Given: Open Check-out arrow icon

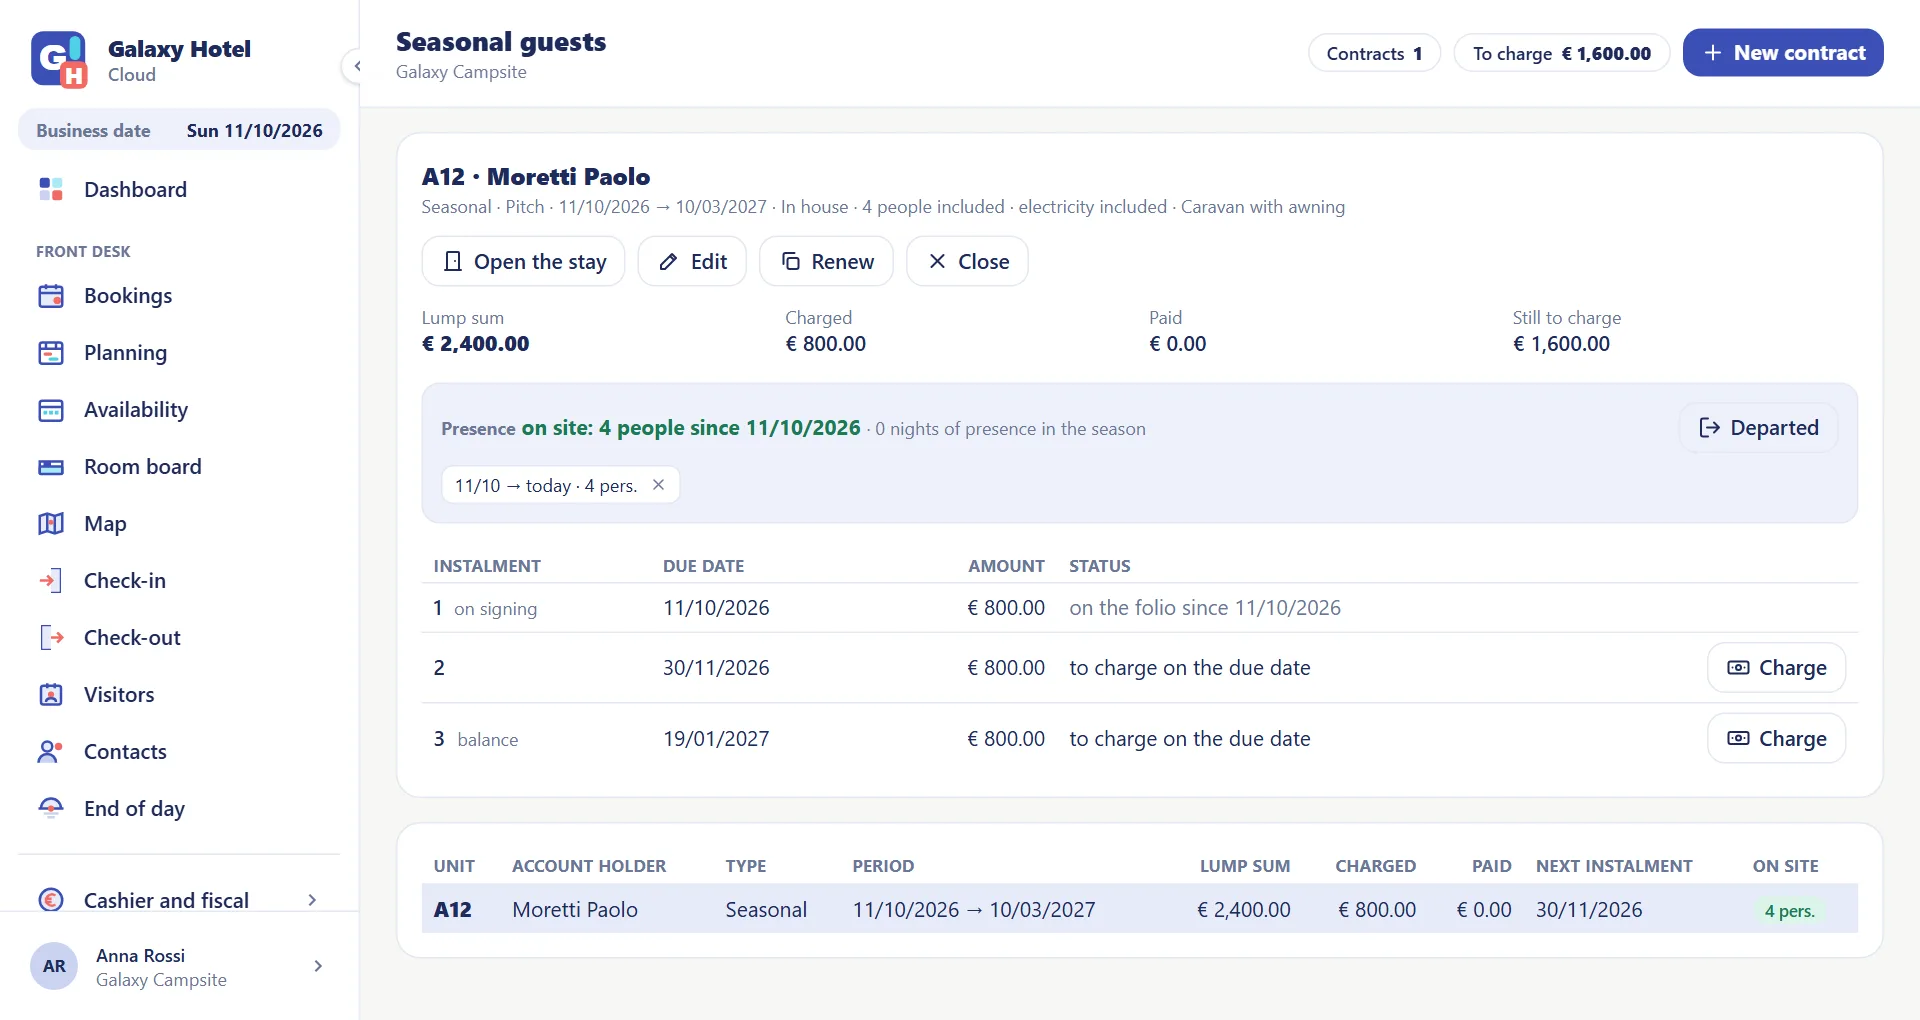Looking at the screenshot, I should [x=51, y=638].
